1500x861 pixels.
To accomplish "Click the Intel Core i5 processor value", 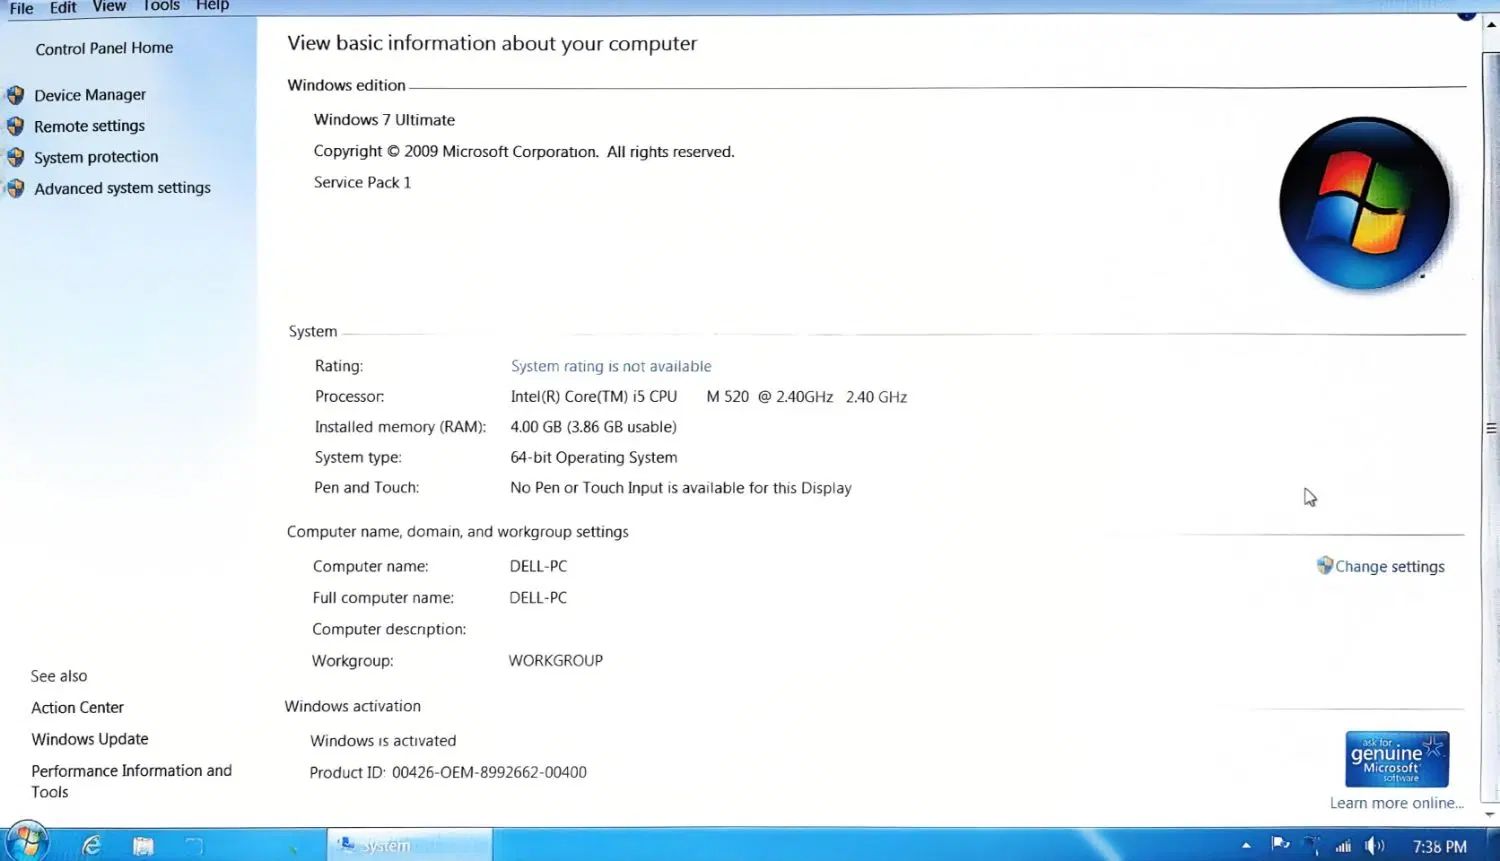I will (x=709, y=397).
